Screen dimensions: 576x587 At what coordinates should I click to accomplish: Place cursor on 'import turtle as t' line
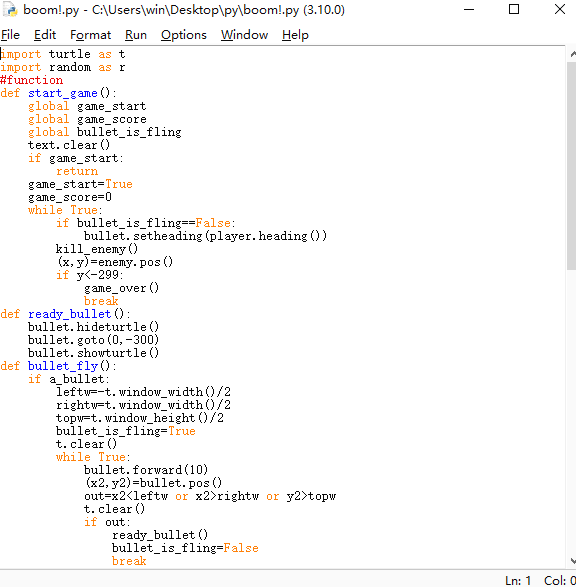pos(63,54)
